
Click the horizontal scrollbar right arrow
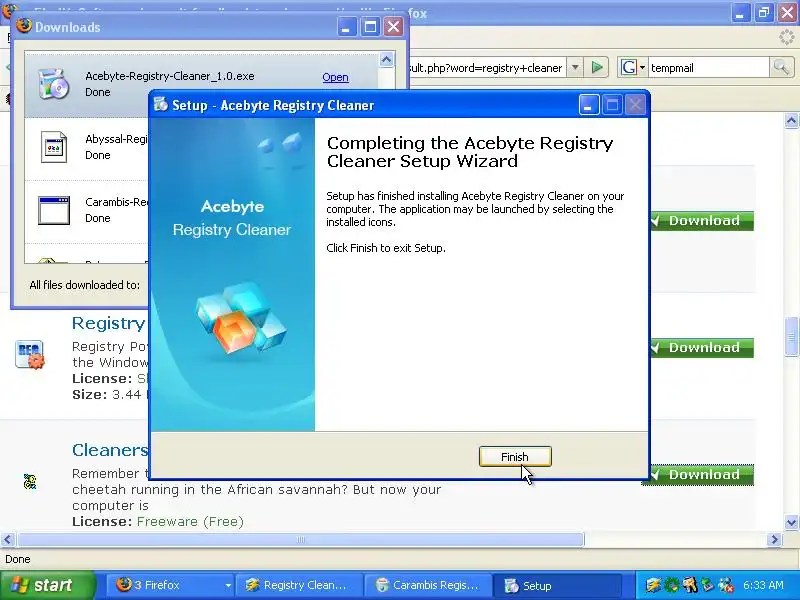click(x=774, y=539)
